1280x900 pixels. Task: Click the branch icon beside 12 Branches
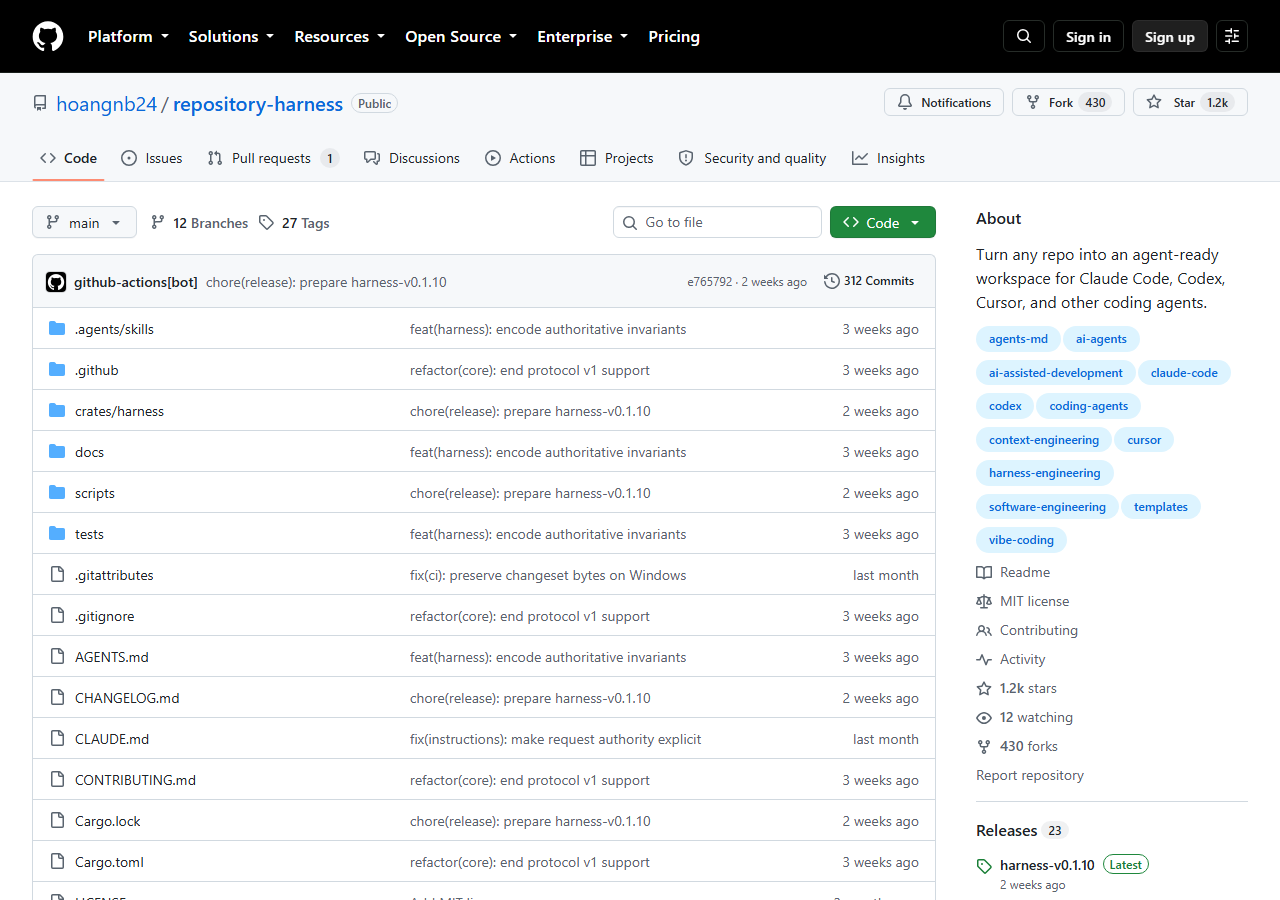[158, 223]
